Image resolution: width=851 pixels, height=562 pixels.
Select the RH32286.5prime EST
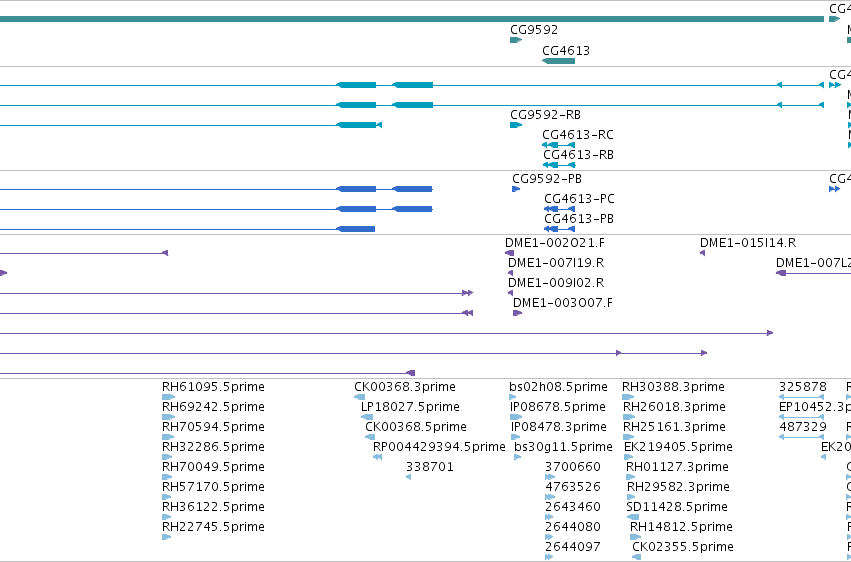pos(167,457)
